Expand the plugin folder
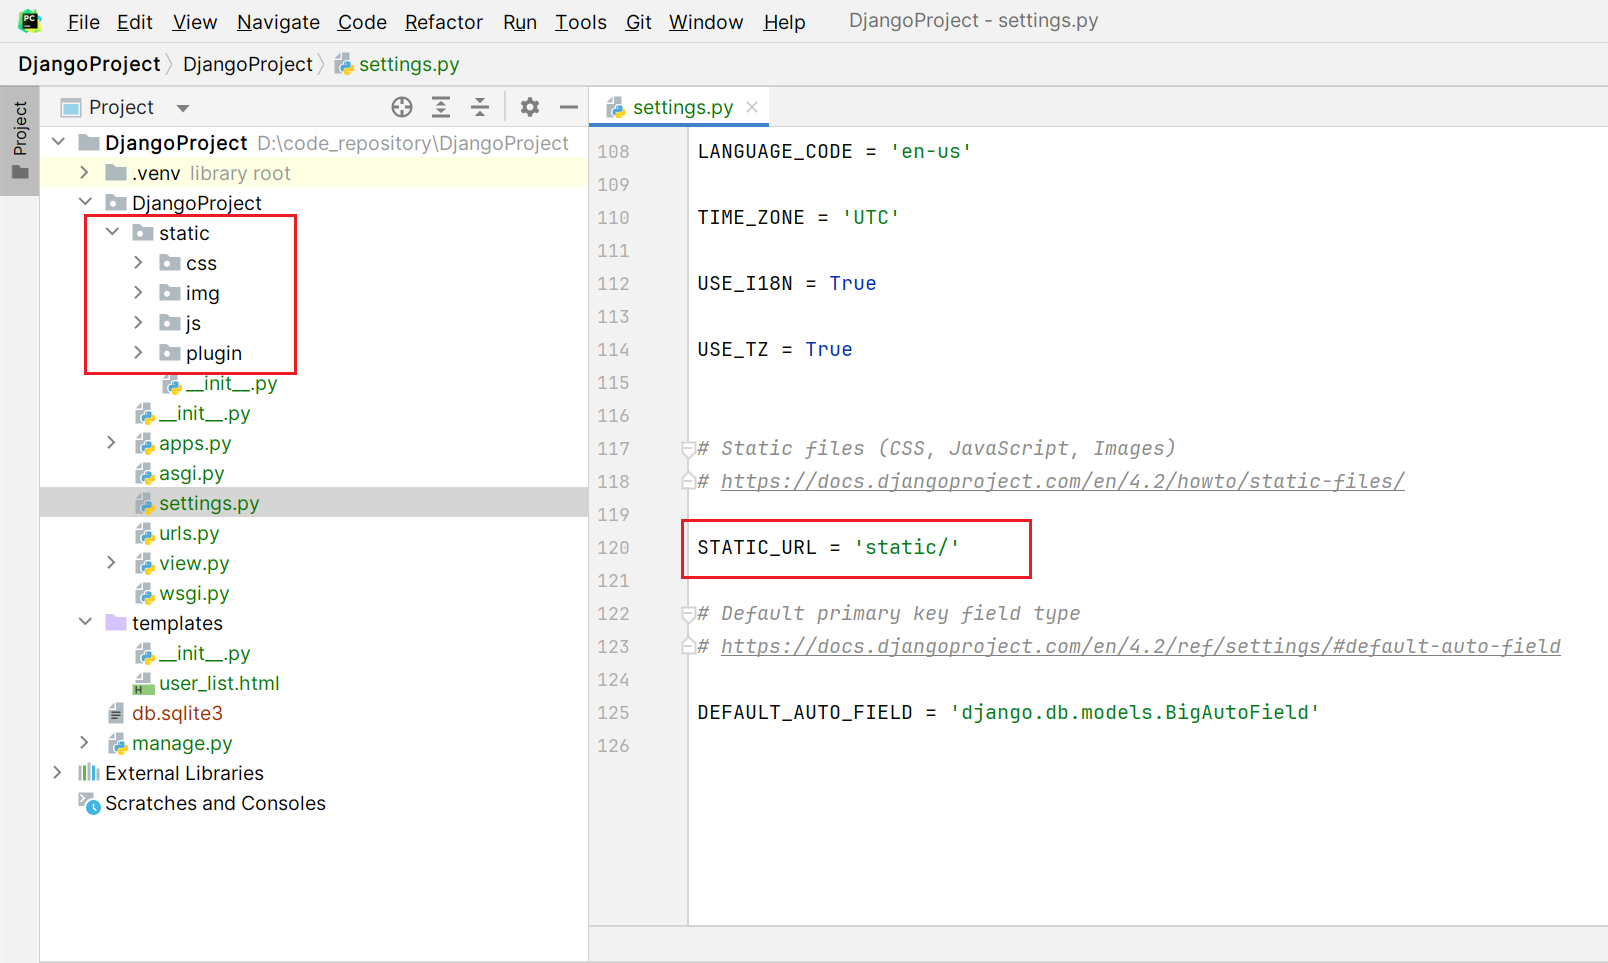The image size is (1608, 963). (x=139, y=353)
